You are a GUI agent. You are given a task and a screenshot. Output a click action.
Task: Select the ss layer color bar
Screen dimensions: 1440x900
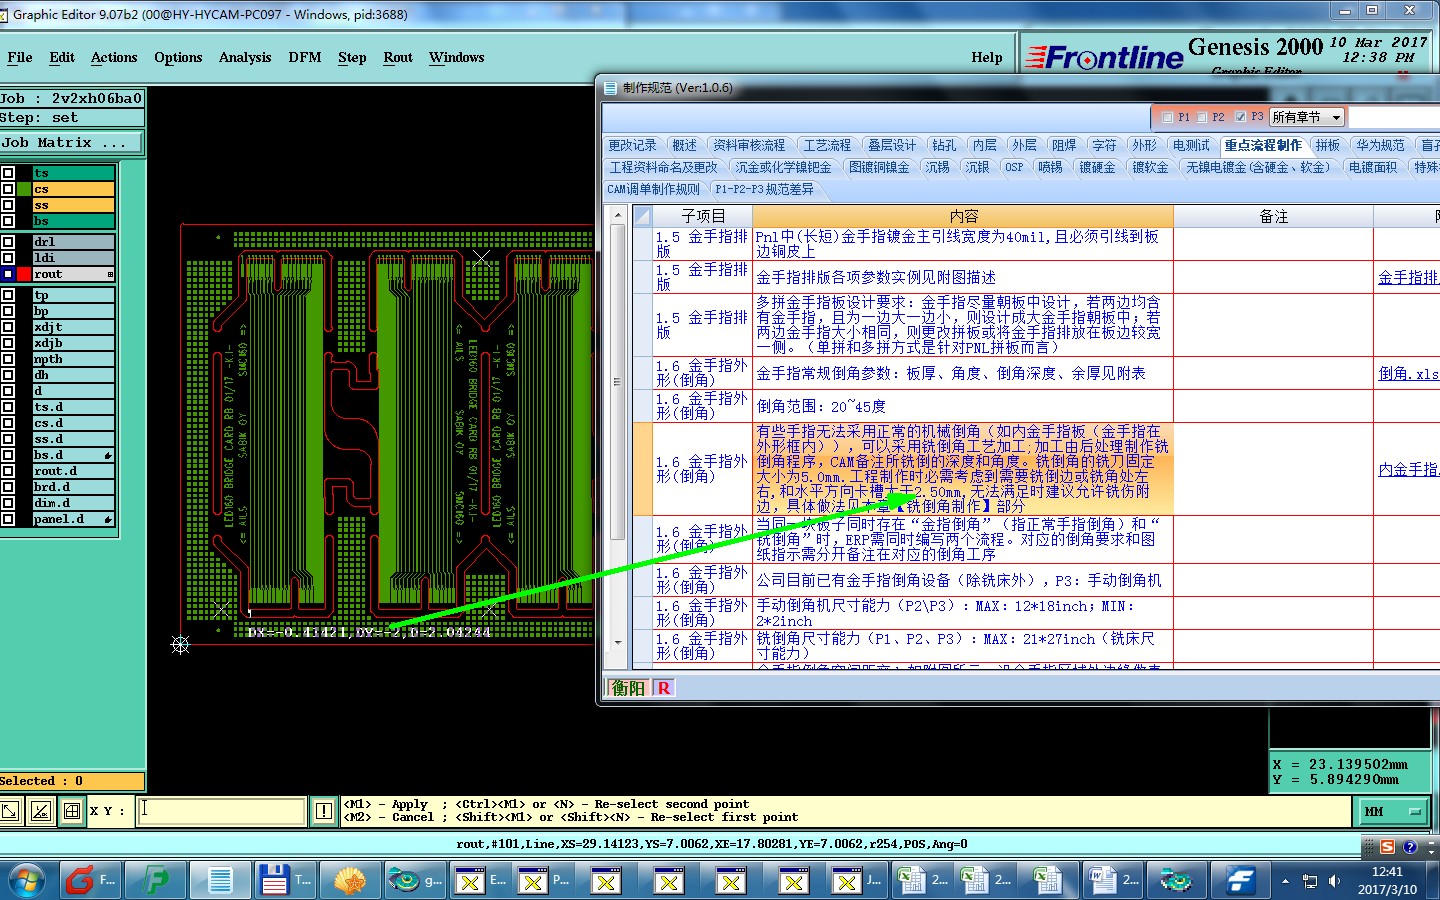[73, 205]
